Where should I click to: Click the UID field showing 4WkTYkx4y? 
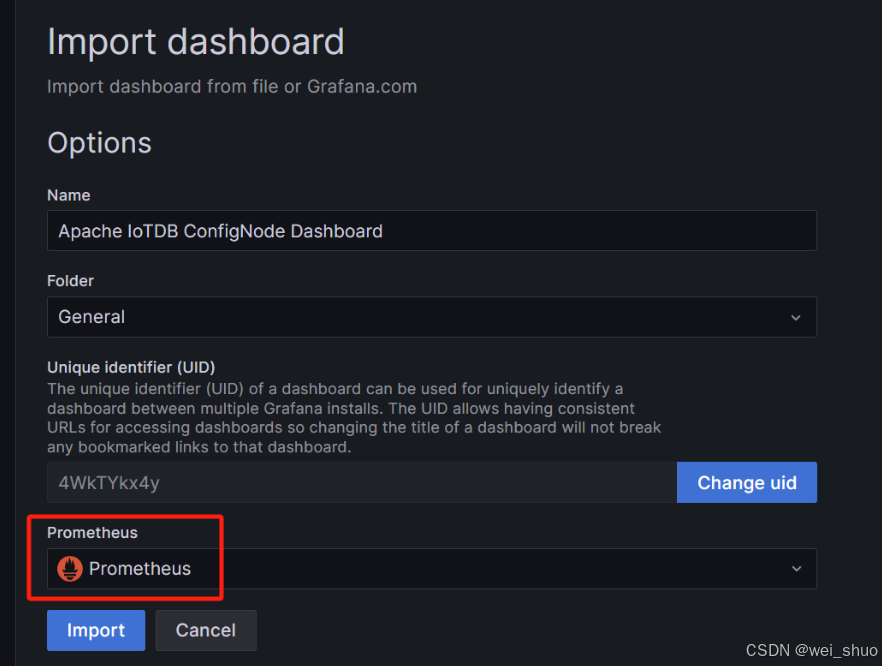360,483
